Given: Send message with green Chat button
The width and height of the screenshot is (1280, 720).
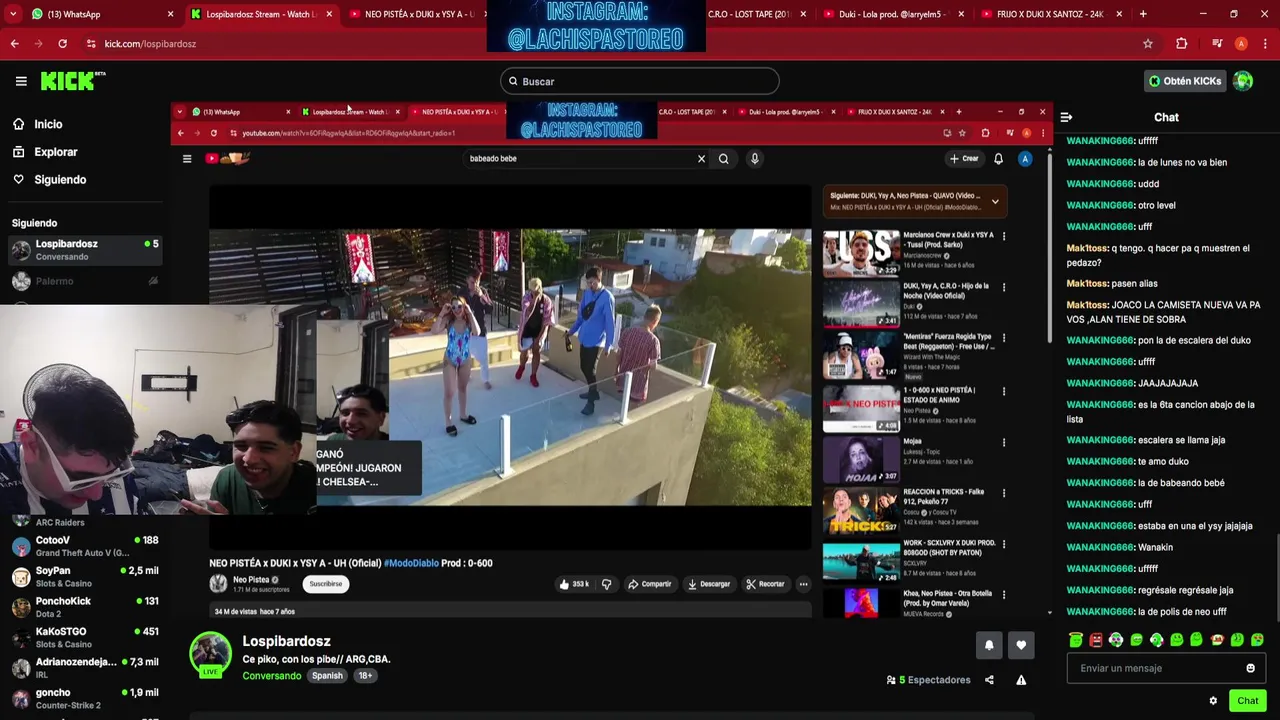Looking at the screenshot, I should [x=1247, y=701].
